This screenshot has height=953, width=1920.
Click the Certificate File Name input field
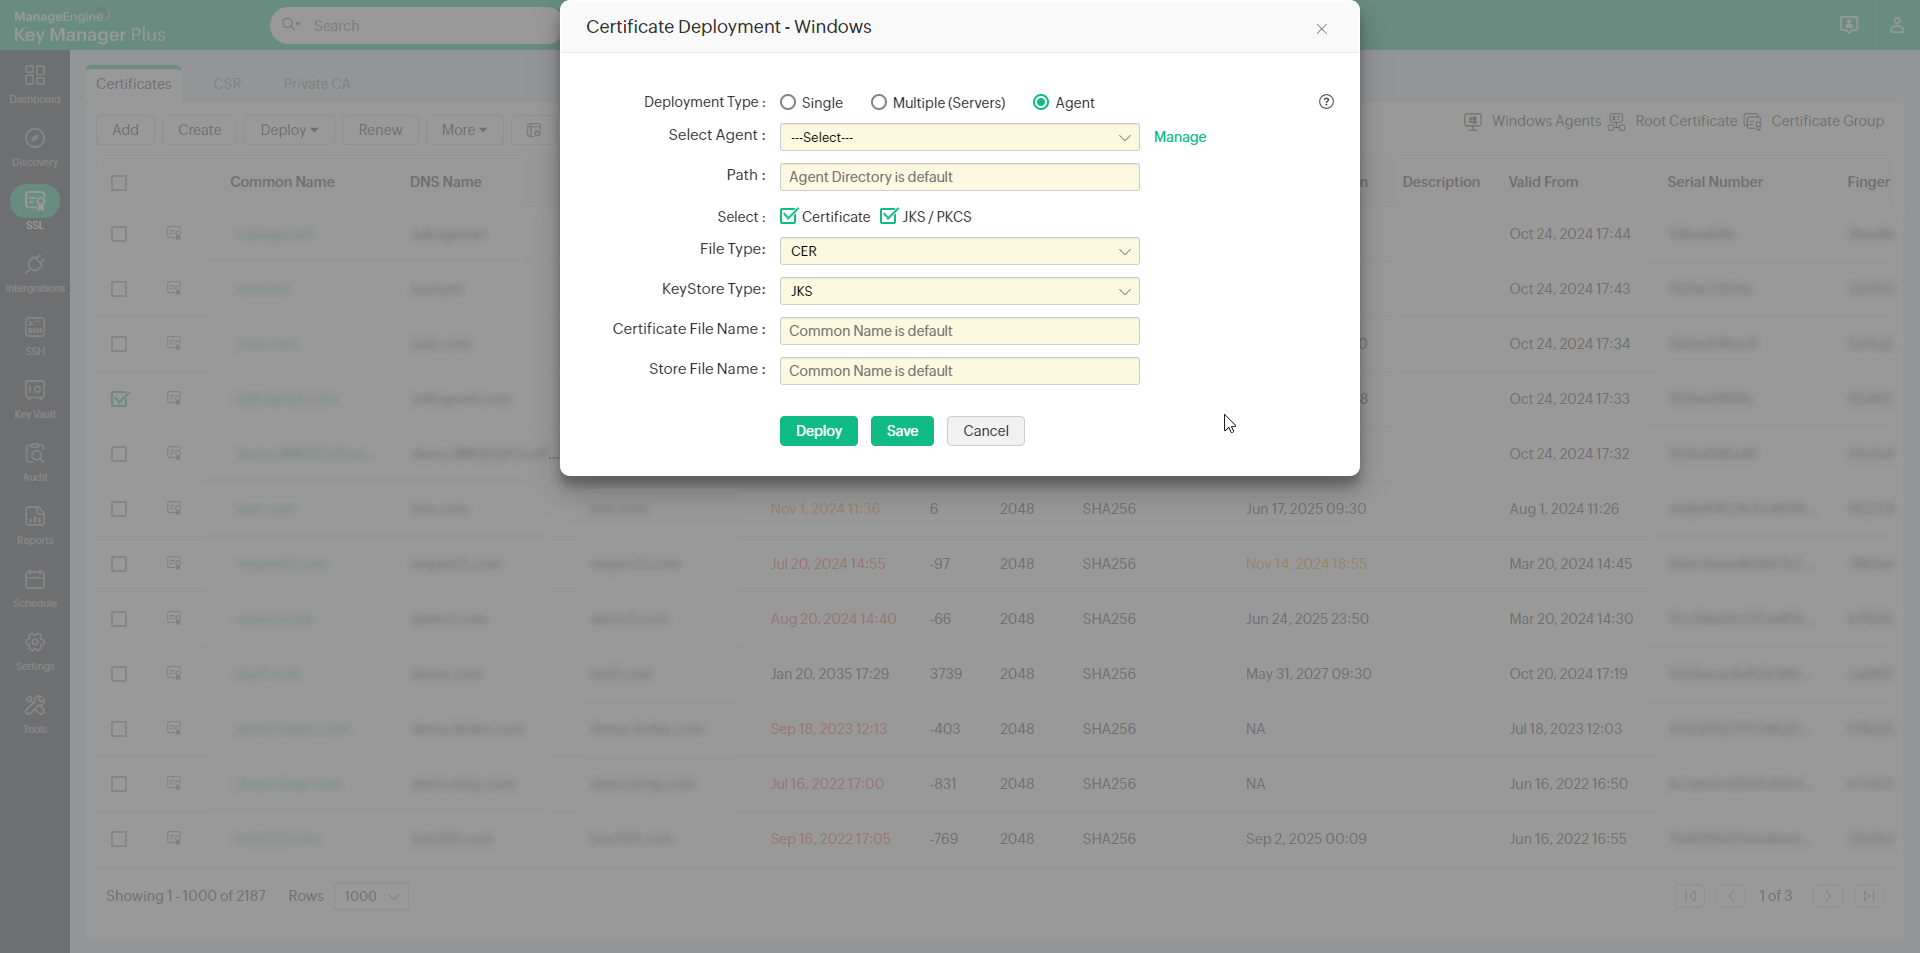click(960, 331)
